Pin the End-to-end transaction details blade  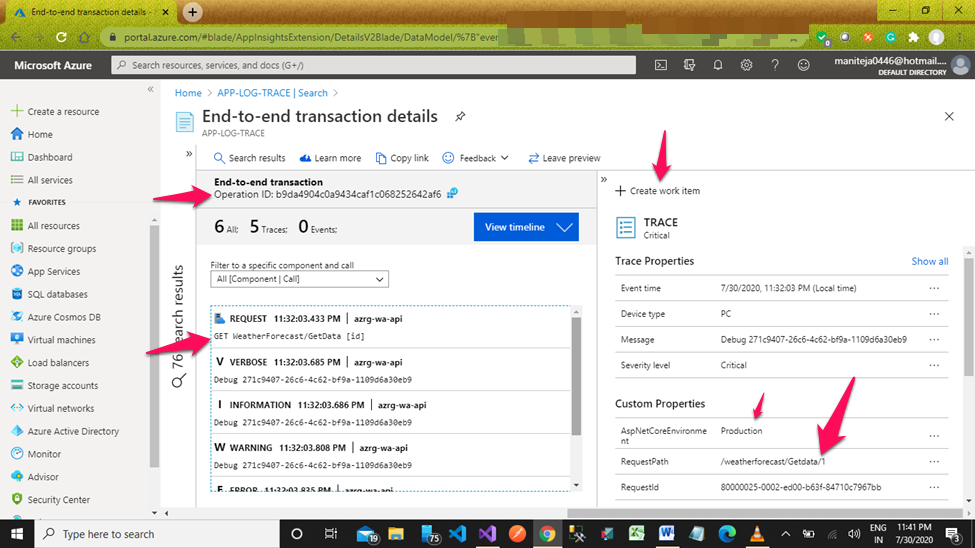point(460,116)
